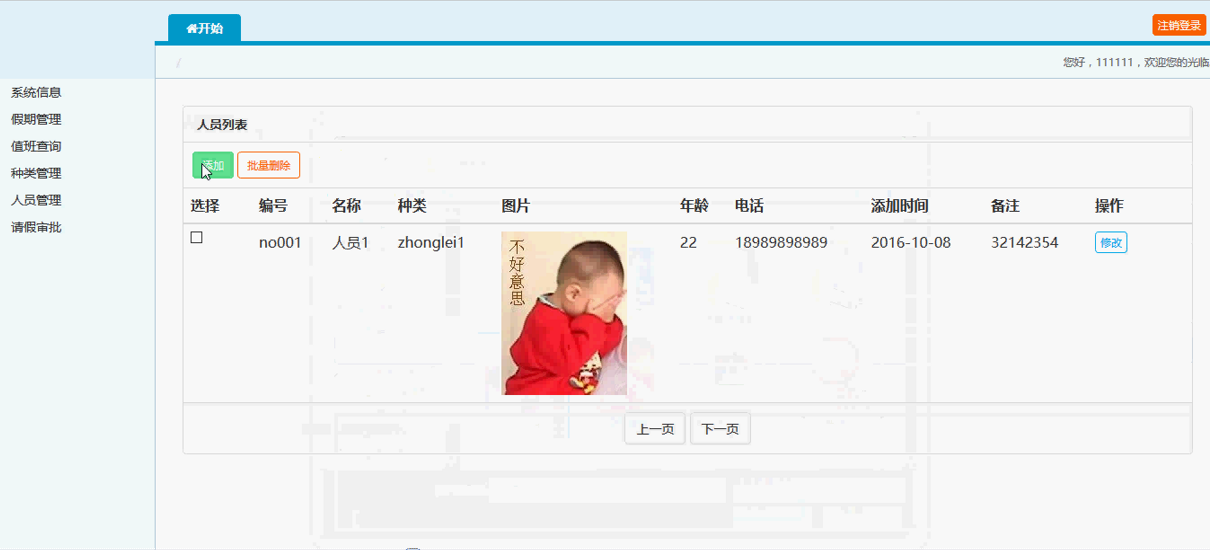Image resolution: width=1210 pixels, height=550 pixels.
Task: Select the date 2016-10-08
Action: pyautogui.click(x=911, y=242)
